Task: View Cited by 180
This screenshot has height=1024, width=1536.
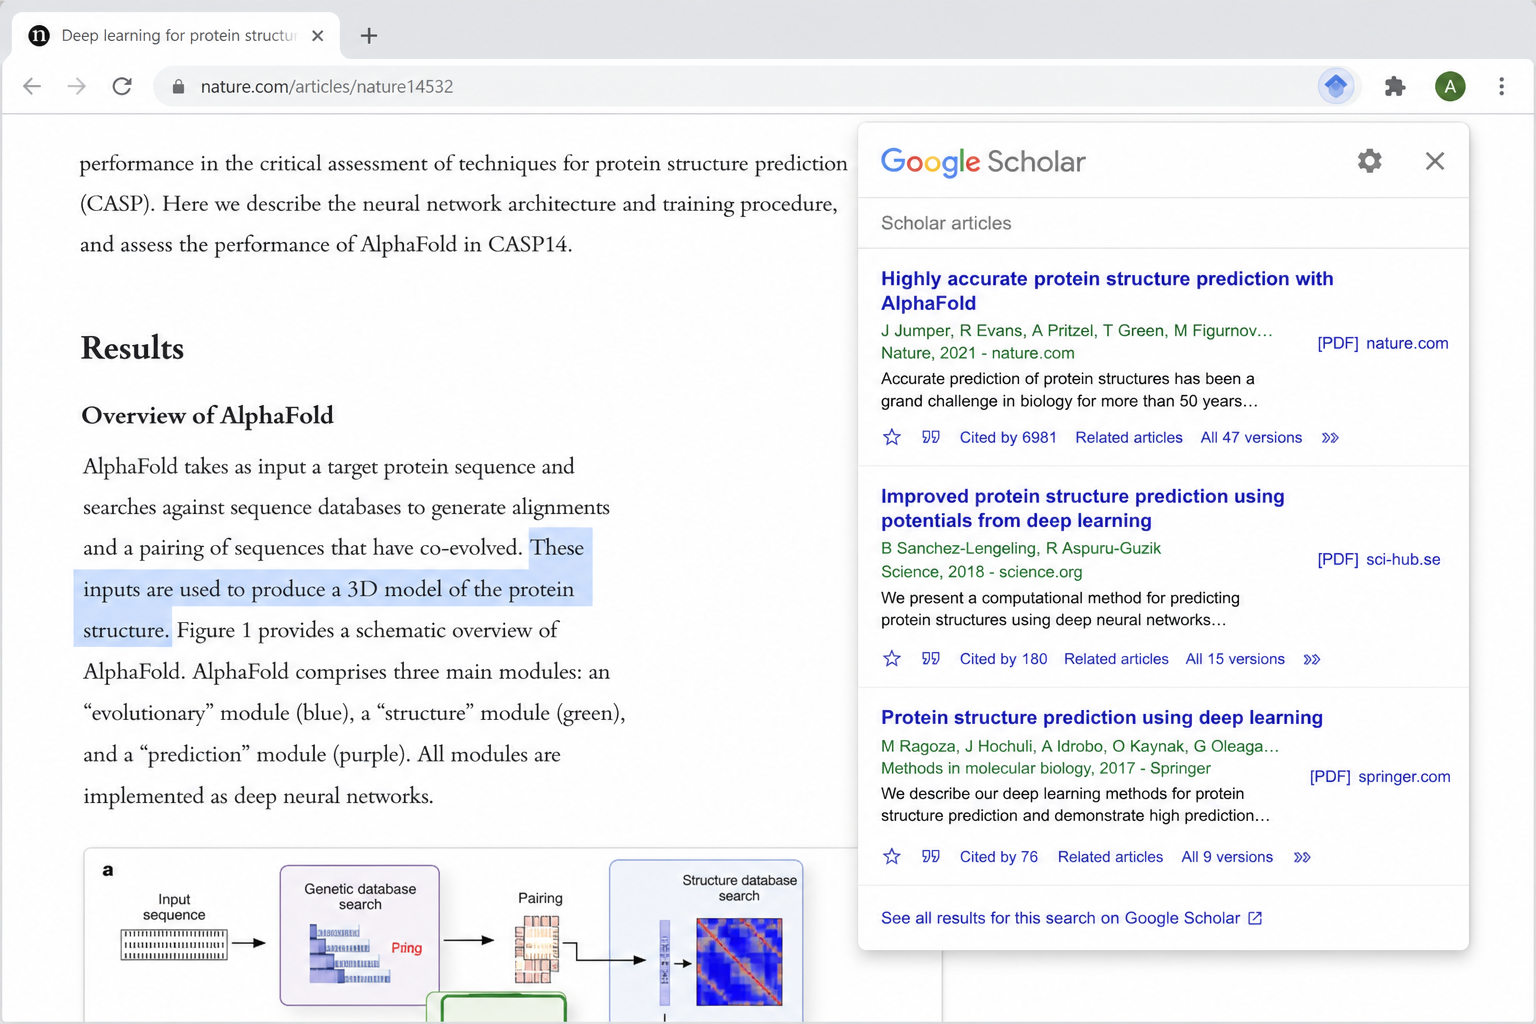Action: (1003, 658)
